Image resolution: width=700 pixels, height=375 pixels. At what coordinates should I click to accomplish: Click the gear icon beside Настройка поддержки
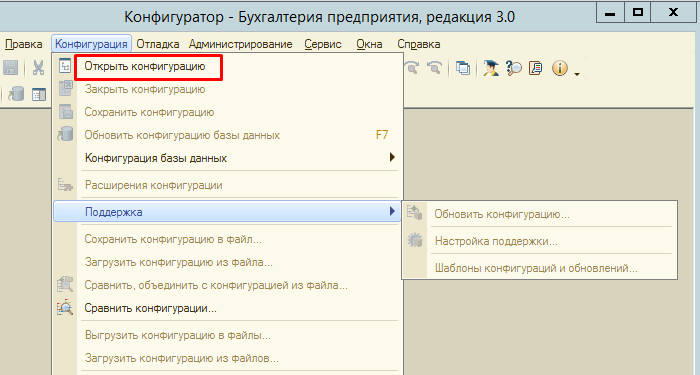pos(415,241)
